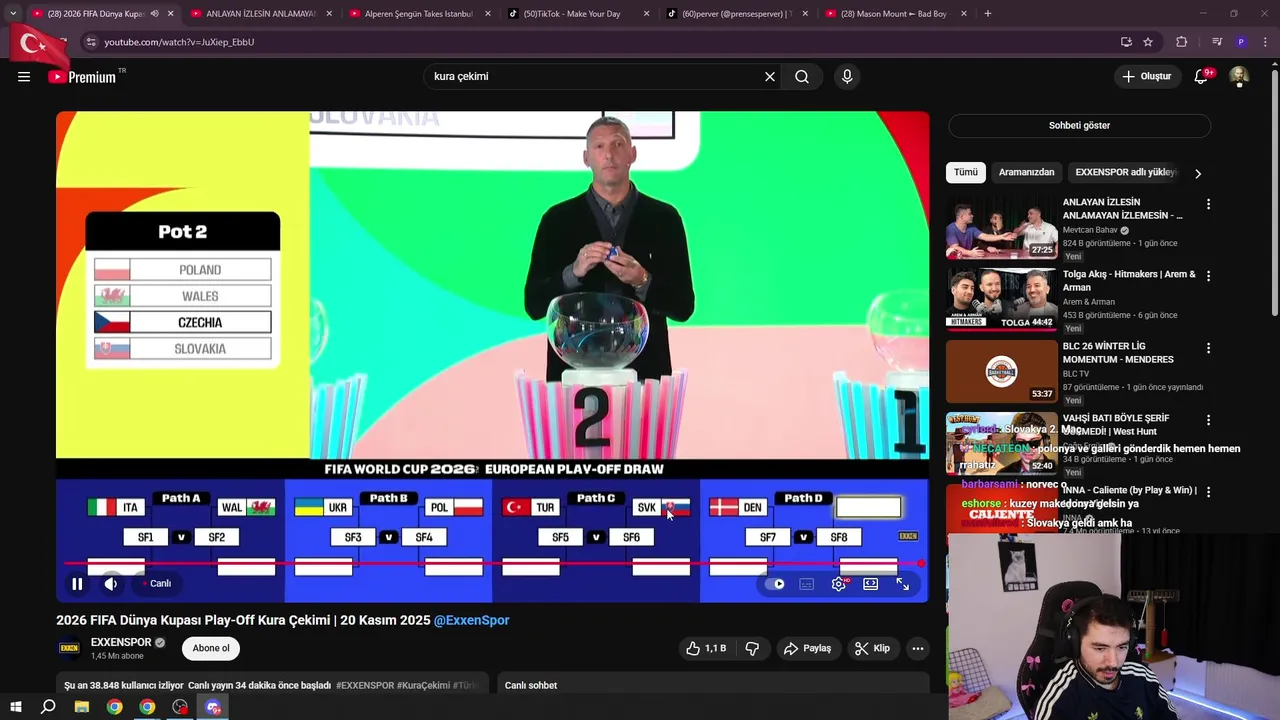1280x720 pixels.
Task: Open options for ANLAYAN İZLESİN video
Action: (1208, 204)
